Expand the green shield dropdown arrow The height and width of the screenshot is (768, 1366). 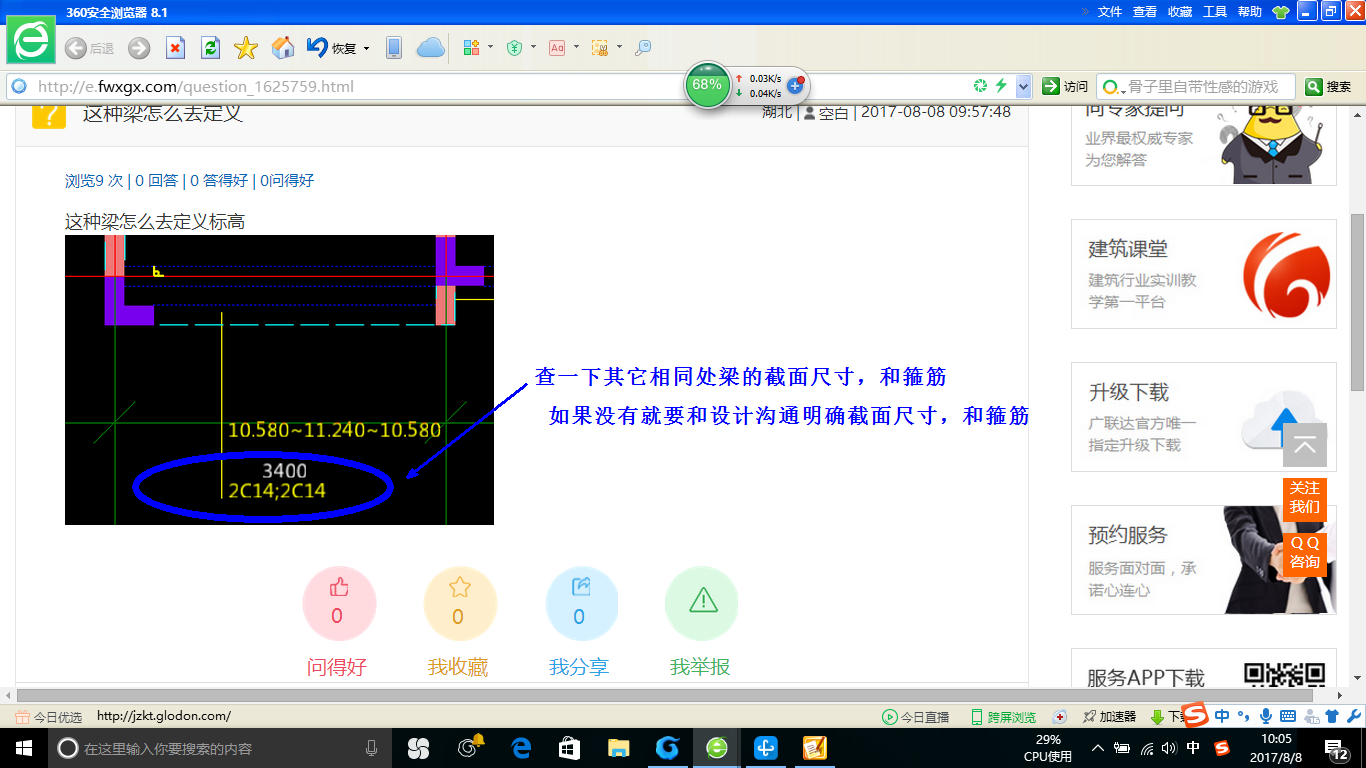tap(534, 48)
